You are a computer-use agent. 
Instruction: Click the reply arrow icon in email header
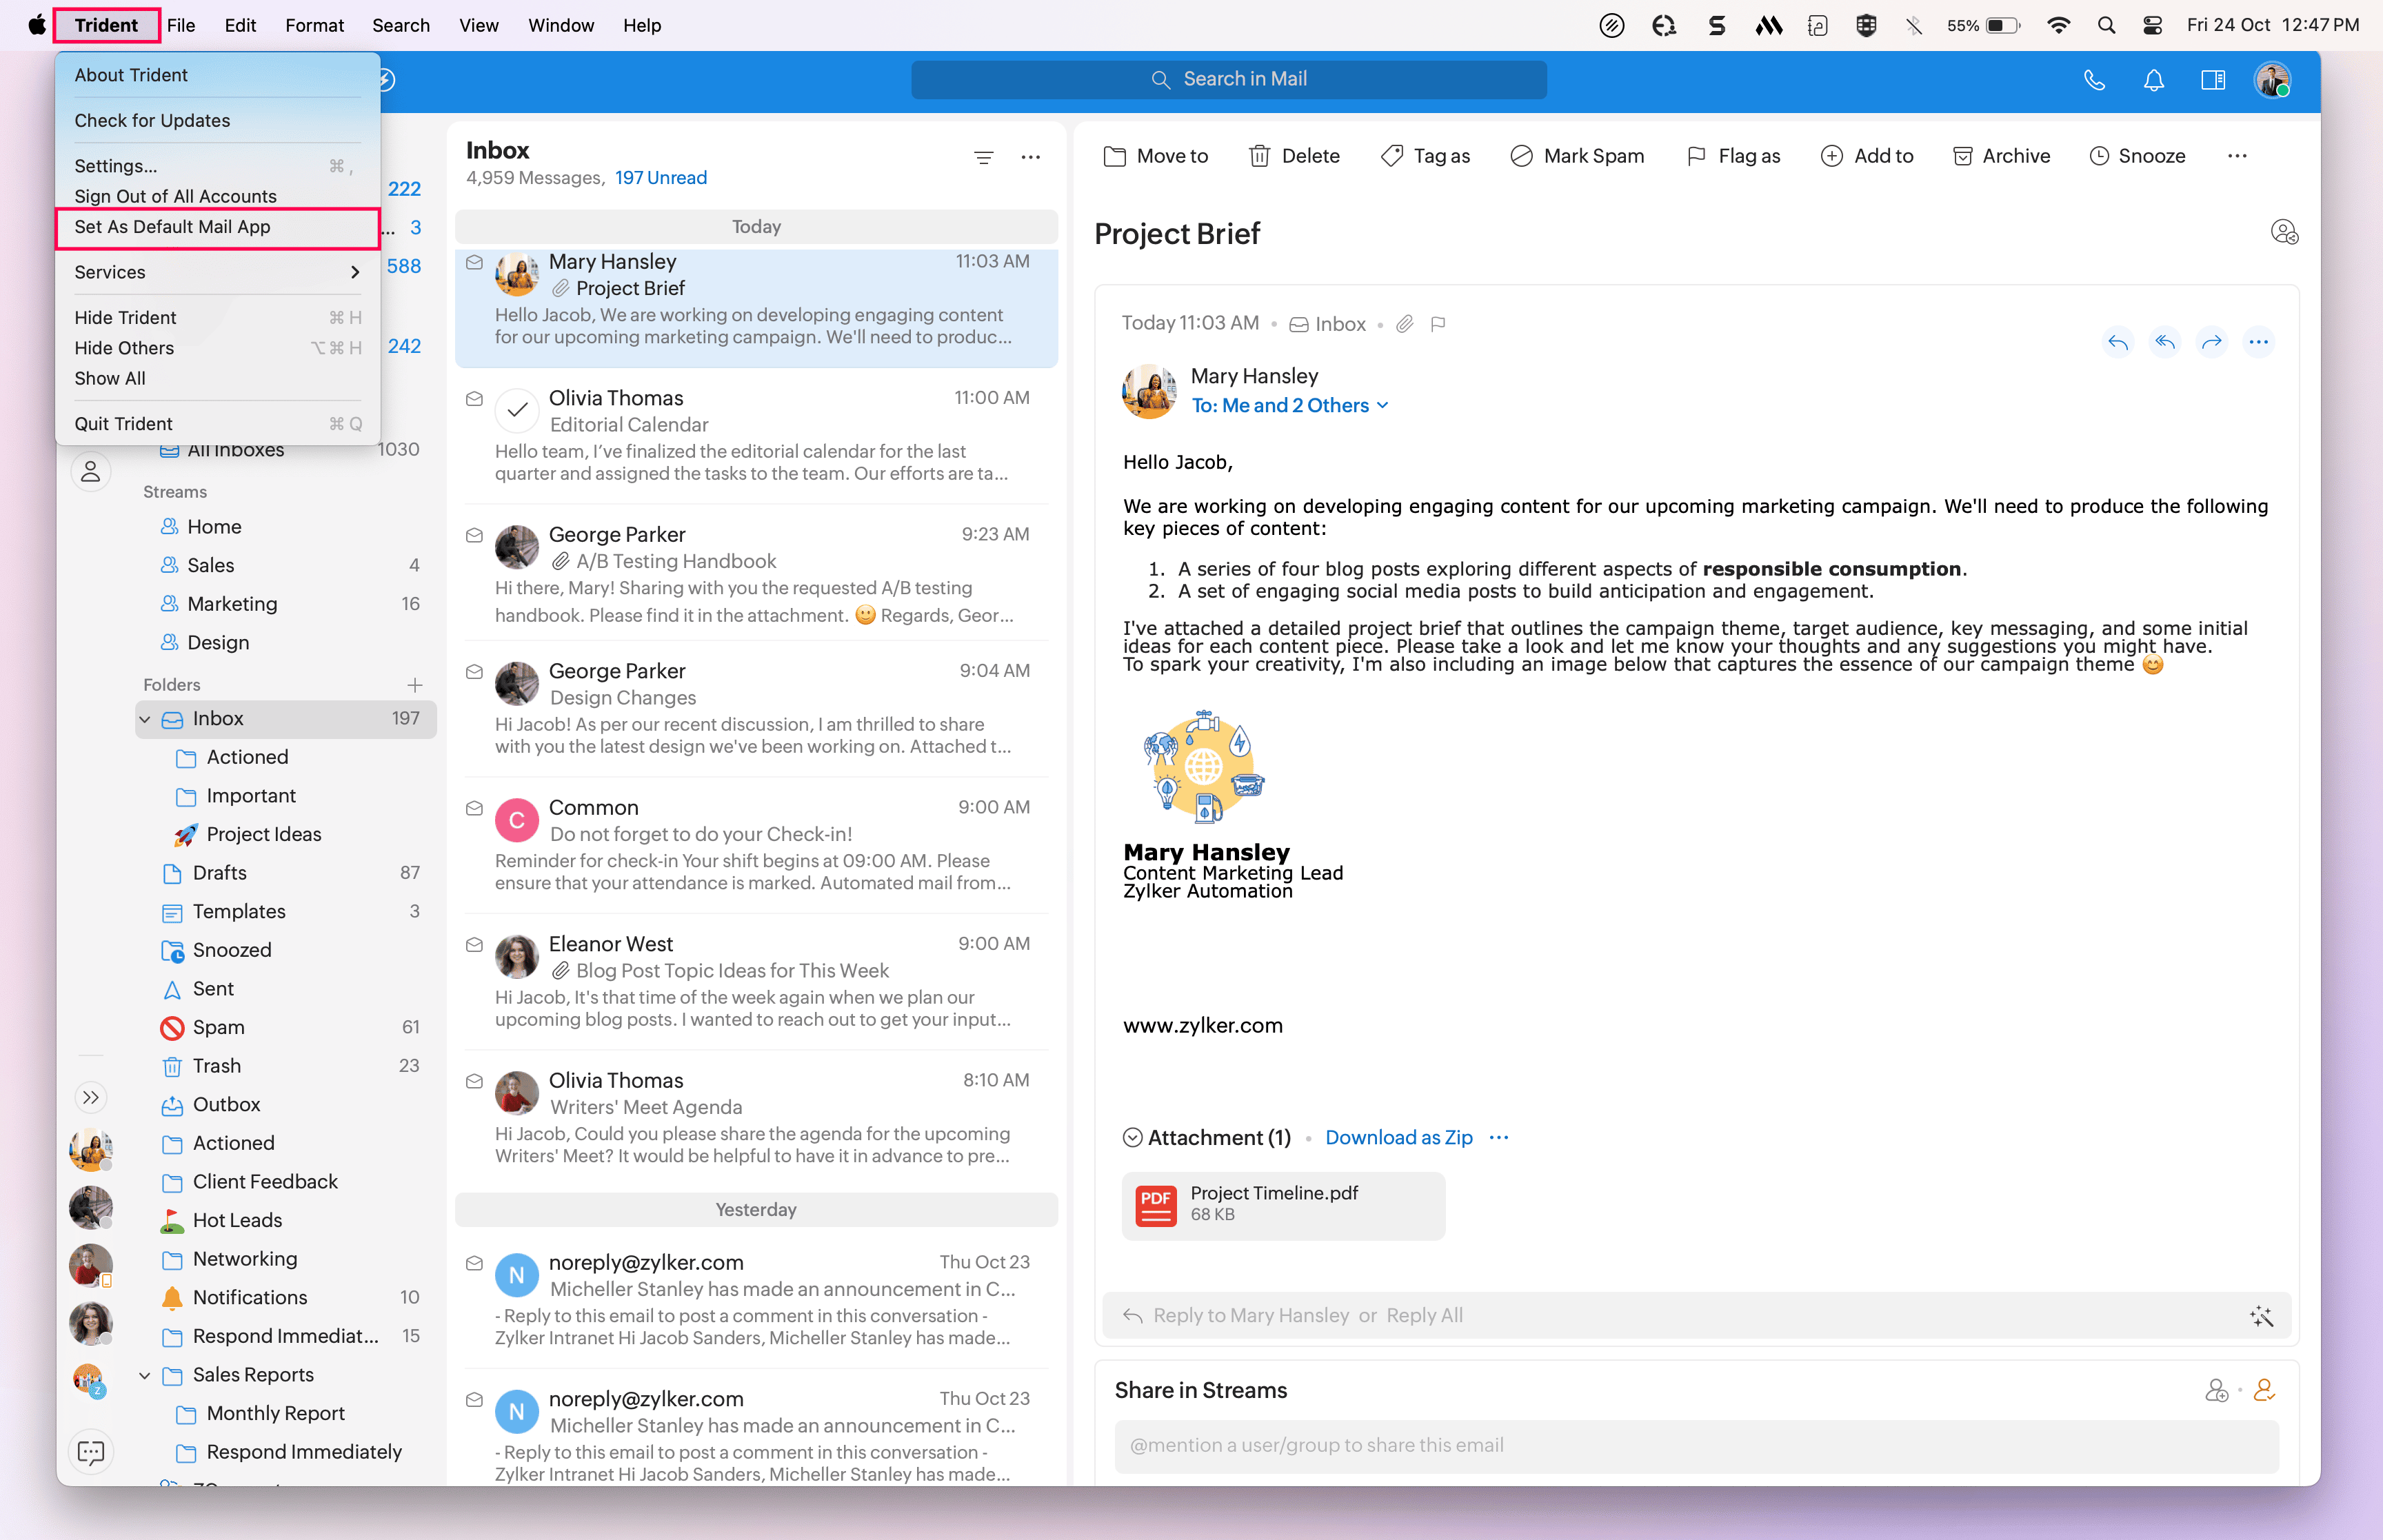(x=2117, y=343)
